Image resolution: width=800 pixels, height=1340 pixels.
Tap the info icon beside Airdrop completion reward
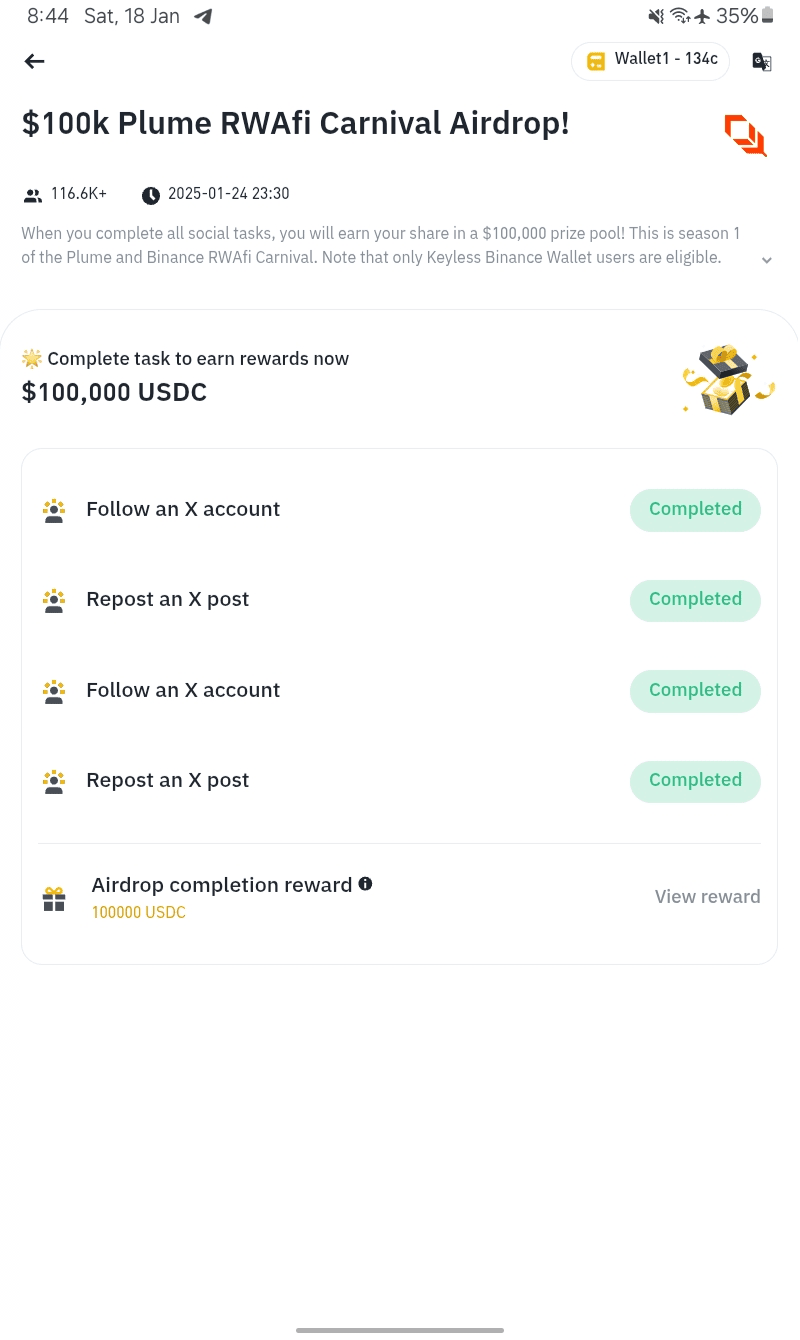coord(366,884)
